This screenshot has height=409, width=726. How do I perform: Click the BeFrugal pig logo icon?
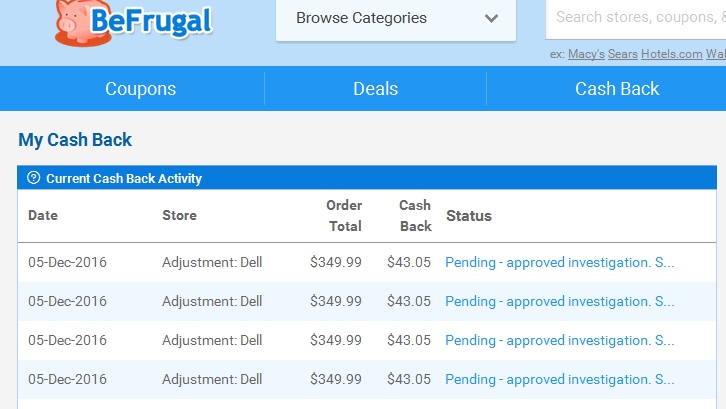[73, 23]
